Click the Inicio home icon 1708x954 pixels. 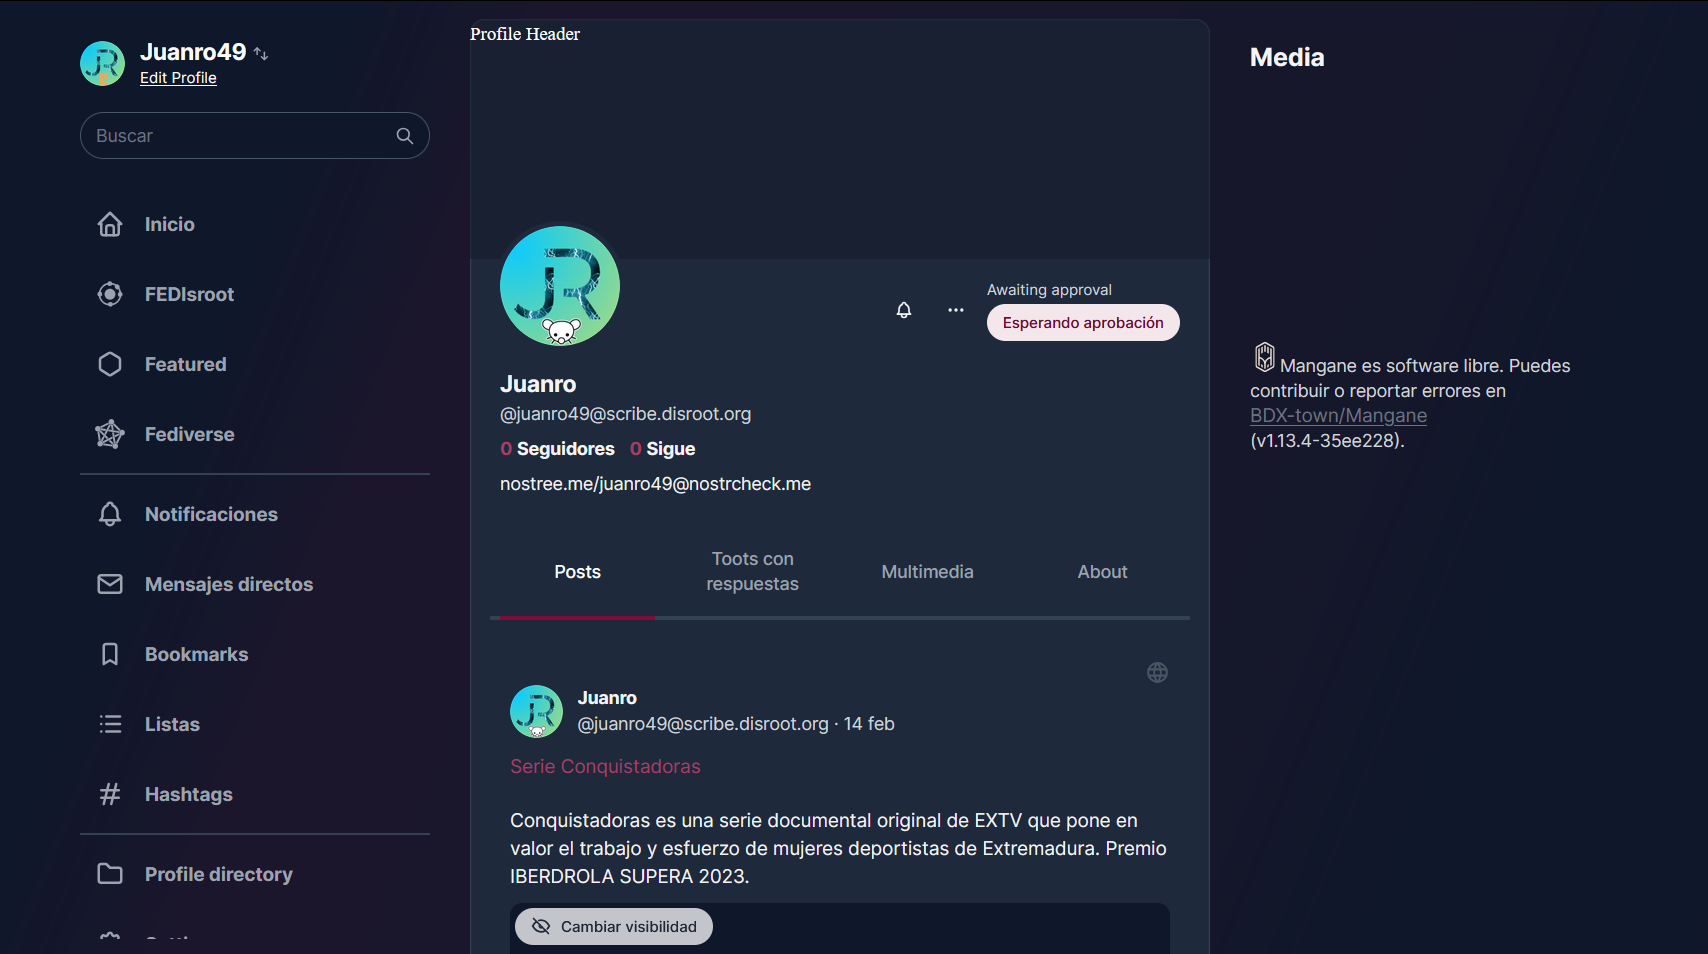(110, 224)
